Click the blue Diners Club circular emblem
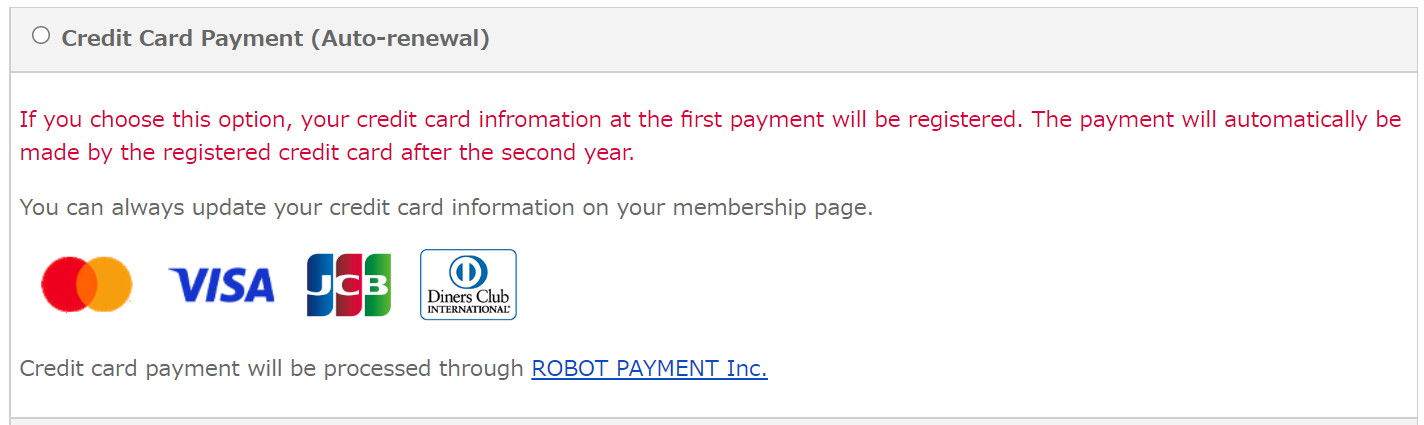1424x425 pixels. click(x=468, y=272)
